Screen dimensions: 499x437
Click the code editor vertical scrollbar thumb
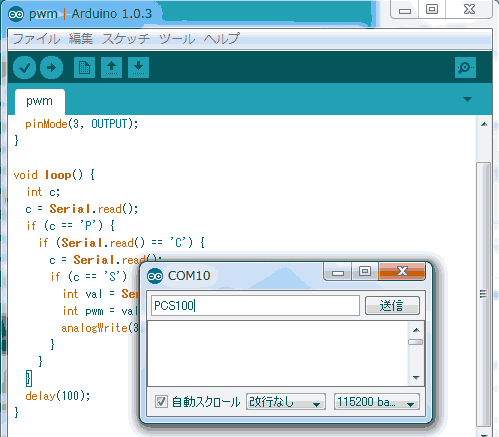[484, 293]
